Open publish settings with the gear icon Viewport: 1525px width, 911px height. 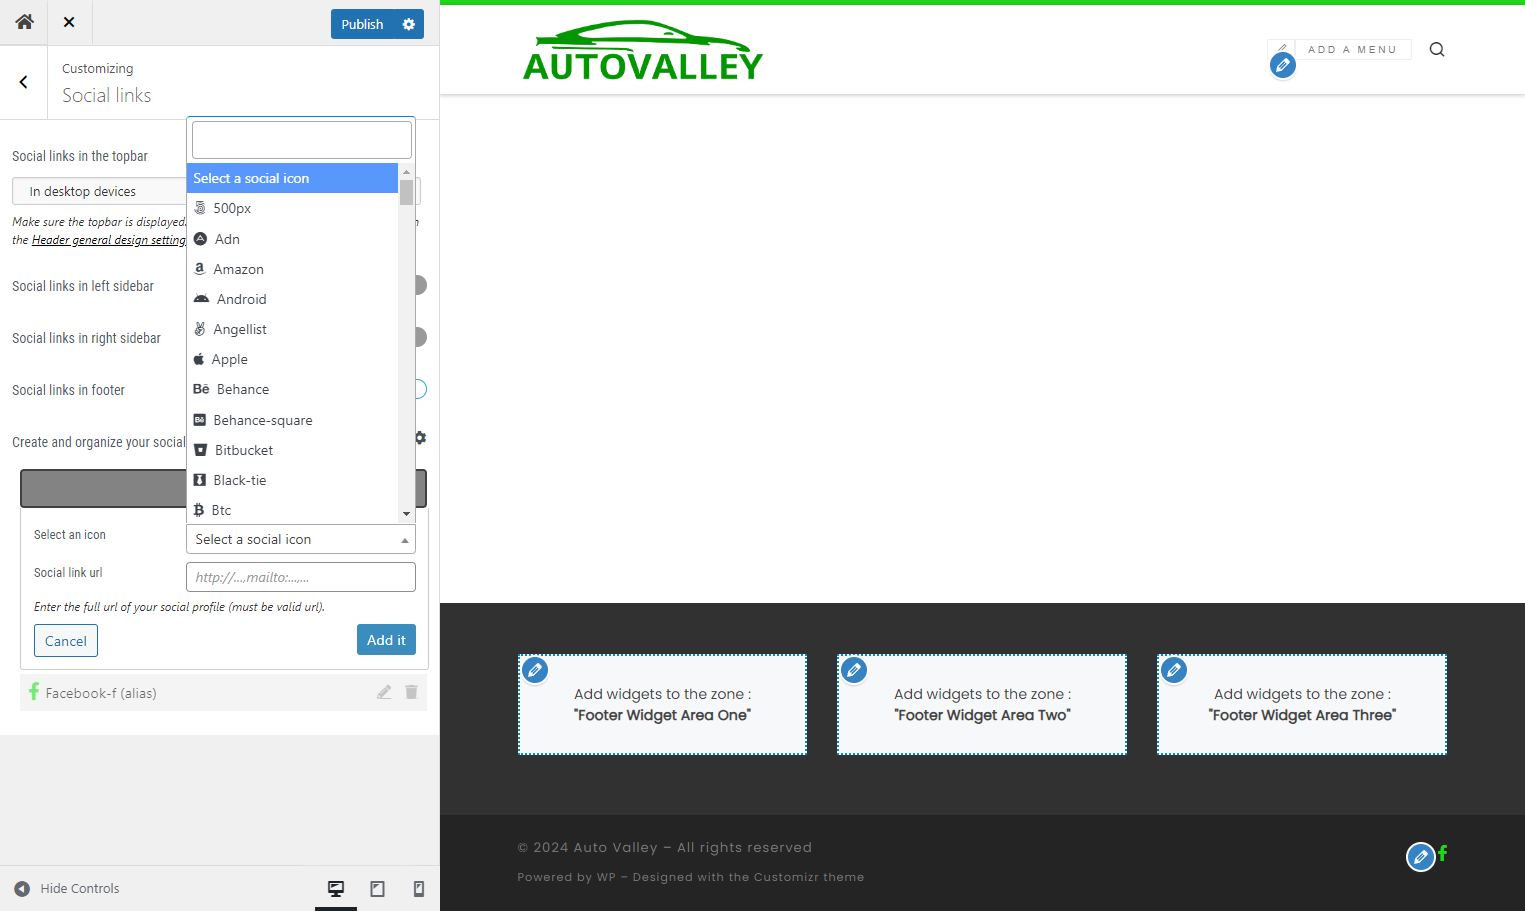coord(409,24)
